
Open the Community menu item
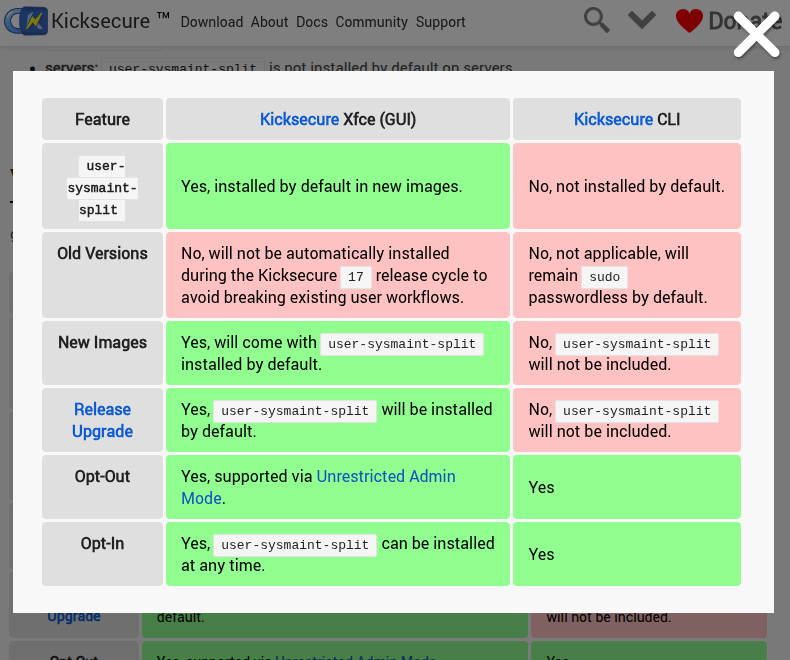point(371,22)
